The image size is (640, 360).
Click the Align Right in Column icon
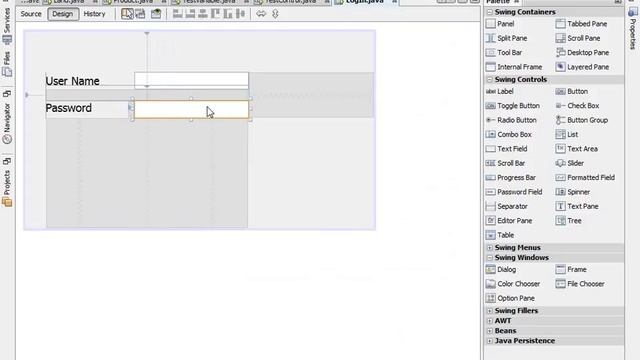pyautogui.click(x=190, y=14)
